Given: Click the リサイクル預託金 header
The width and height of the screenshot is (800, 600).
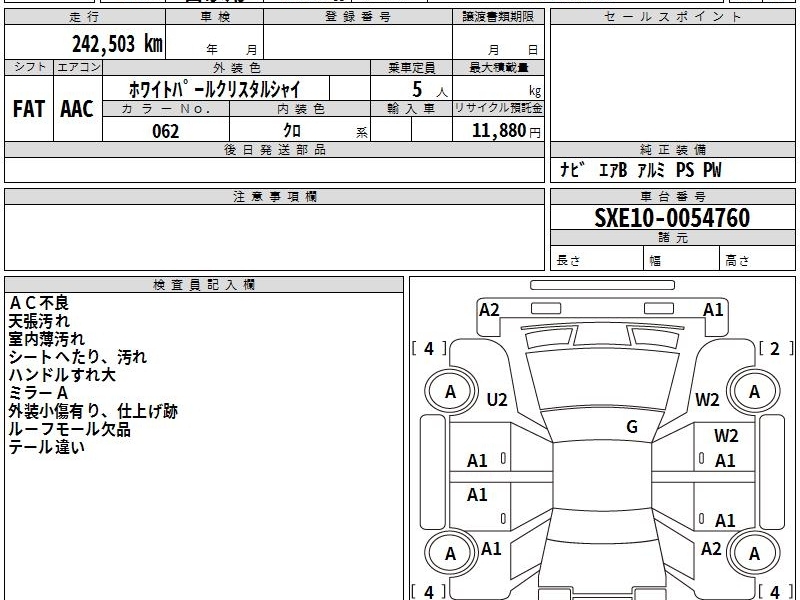Looking at the screenshot, I should point(498,108).
